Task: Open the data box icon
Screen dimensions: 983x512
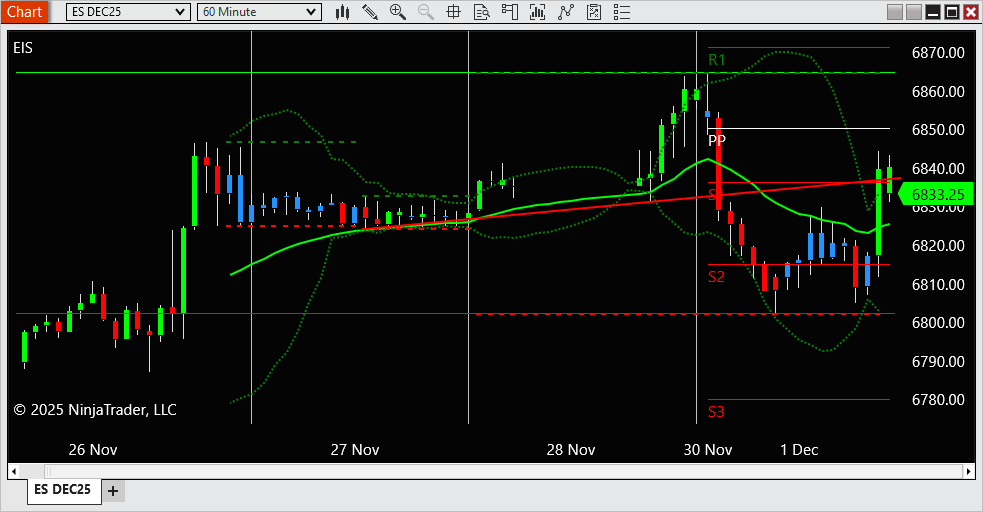Action: 481,12
